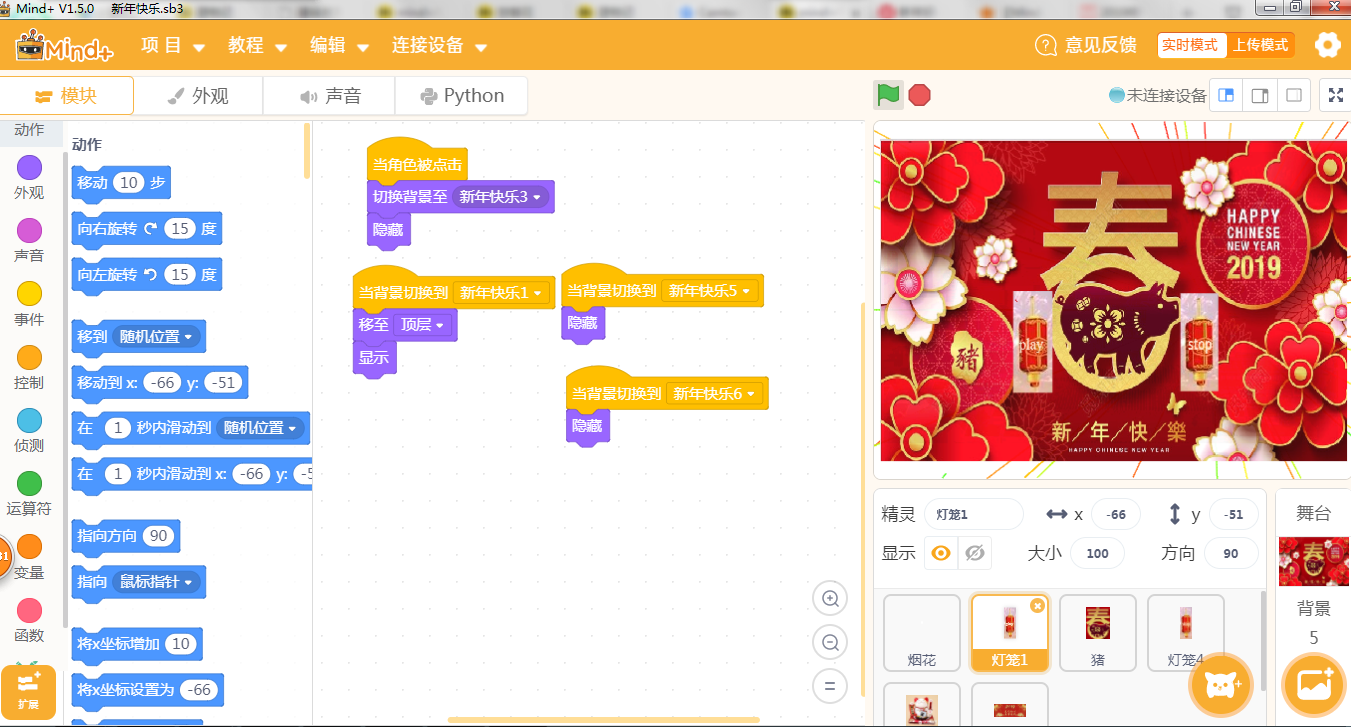Click the 未连接设备 device status

tap(1158, 96)
